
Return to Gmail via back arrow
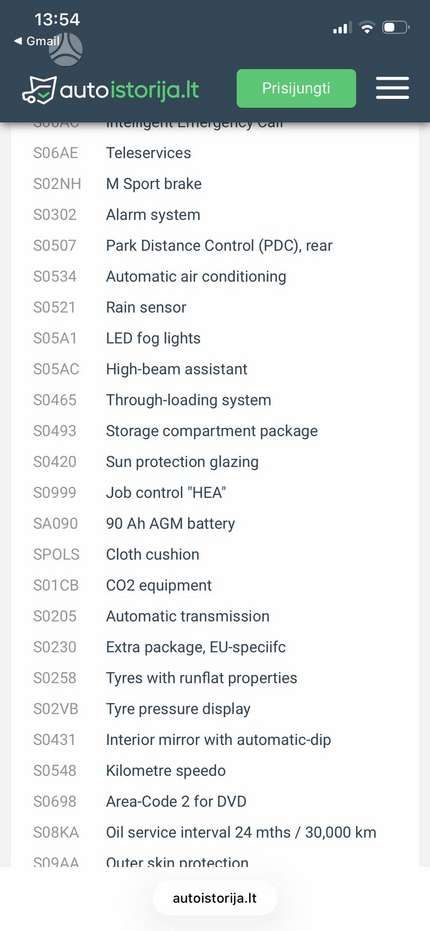[x=36, y=41]
